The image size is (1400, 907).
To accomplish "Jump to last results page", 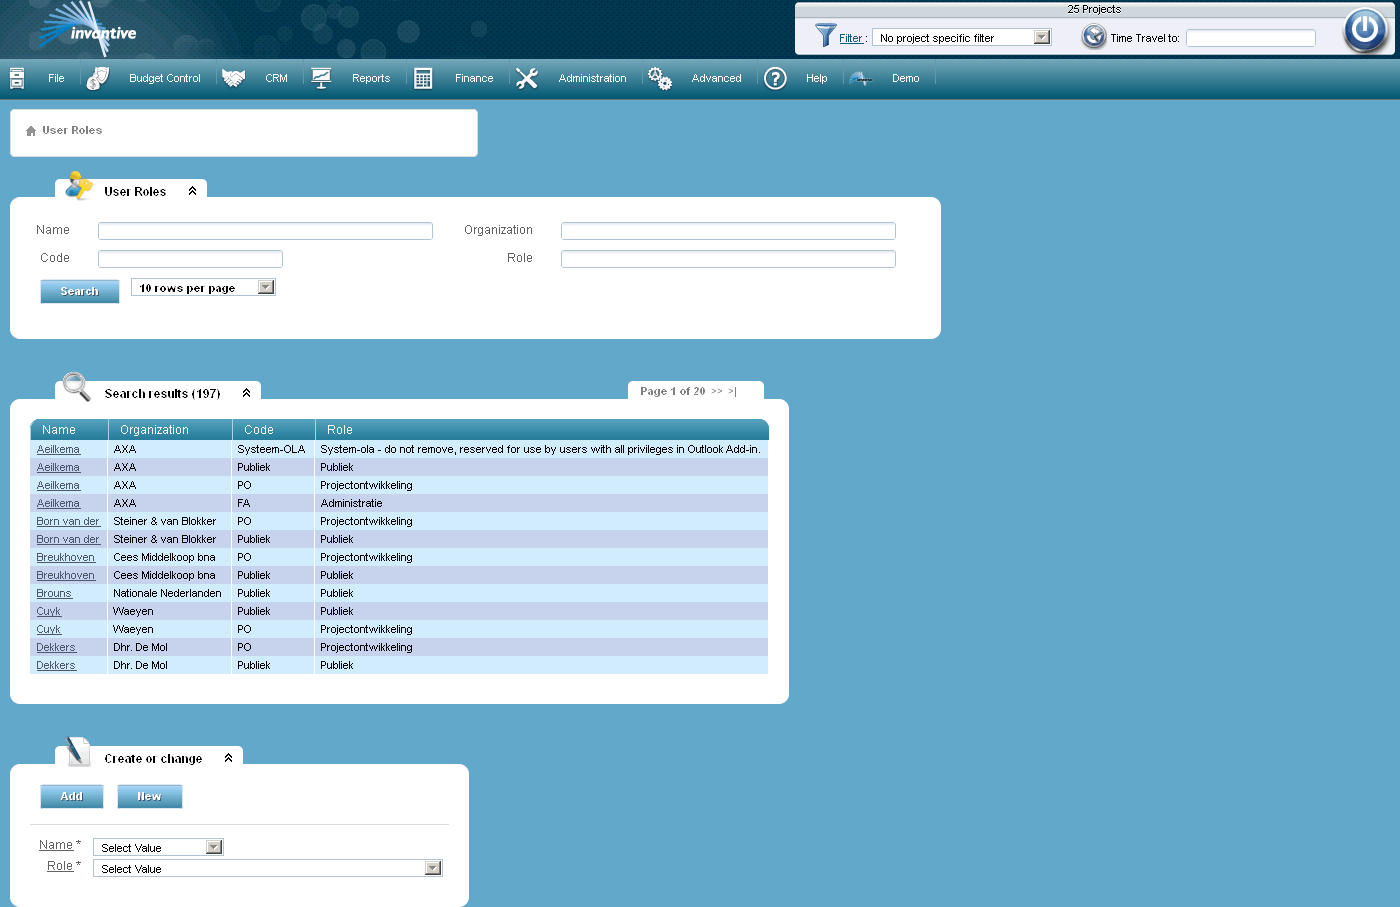I will point(733,391).
